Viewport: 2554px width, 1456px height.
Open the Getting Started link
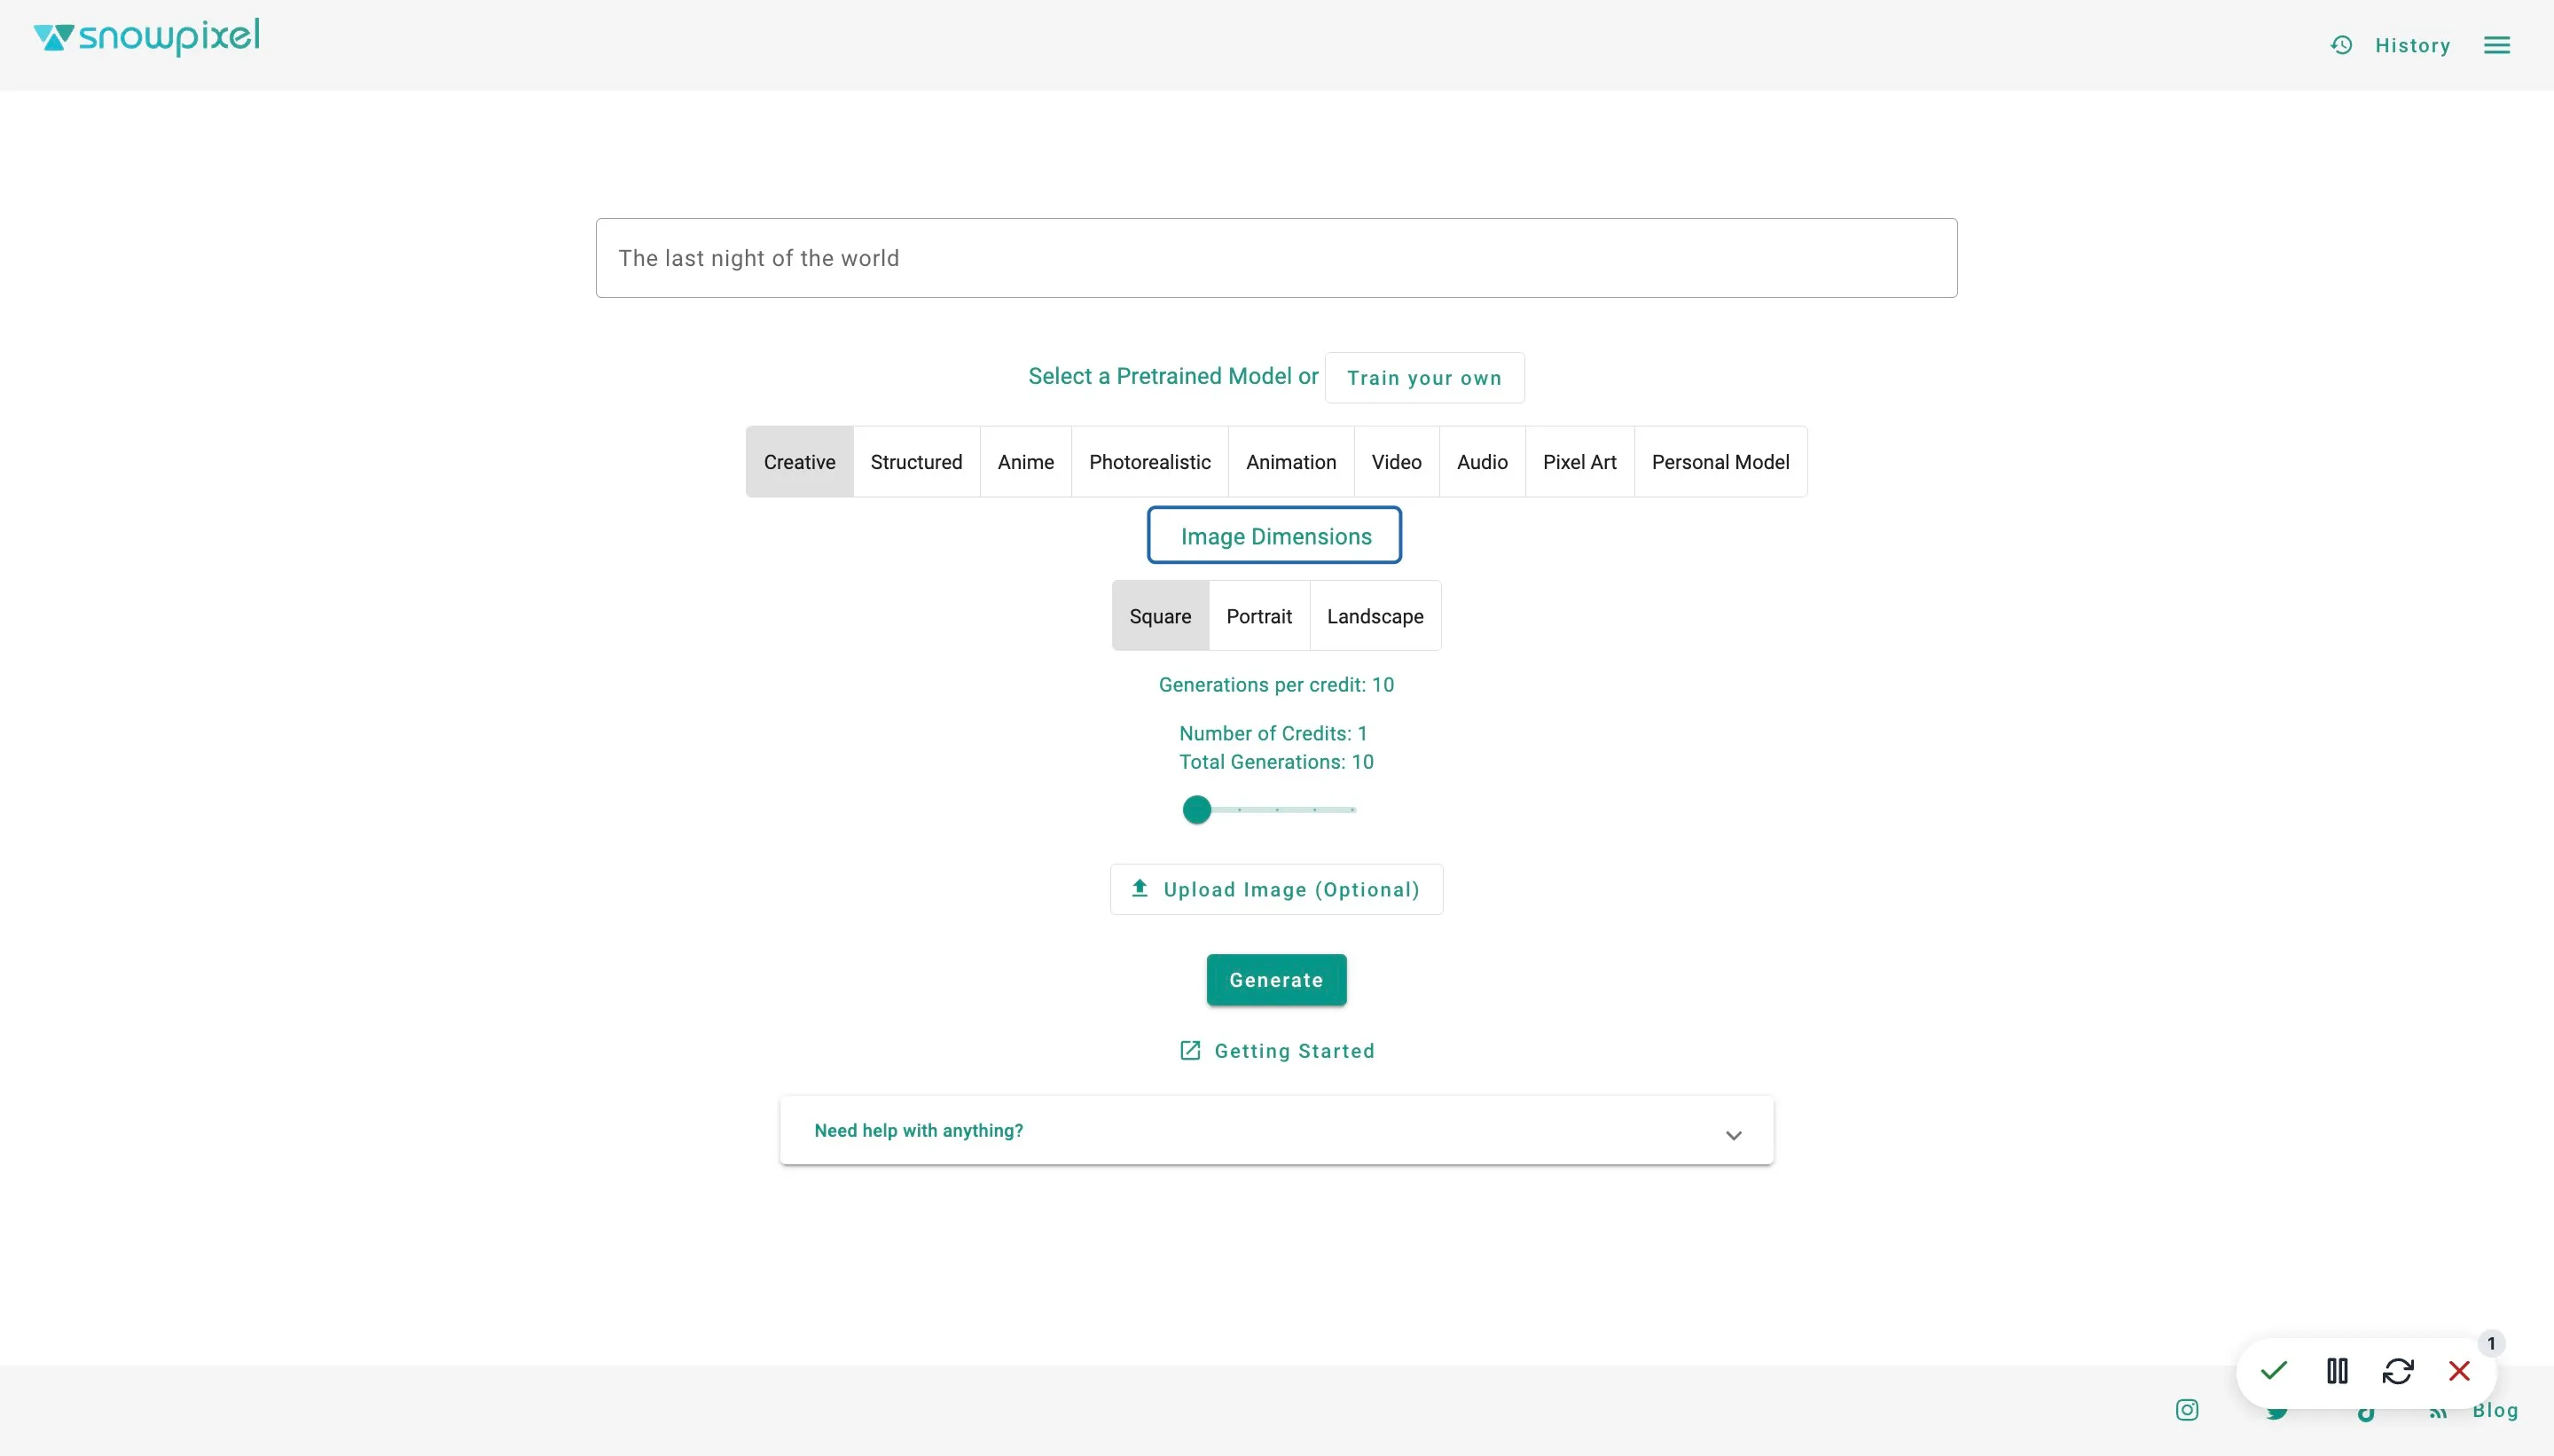[1277, 1051]
